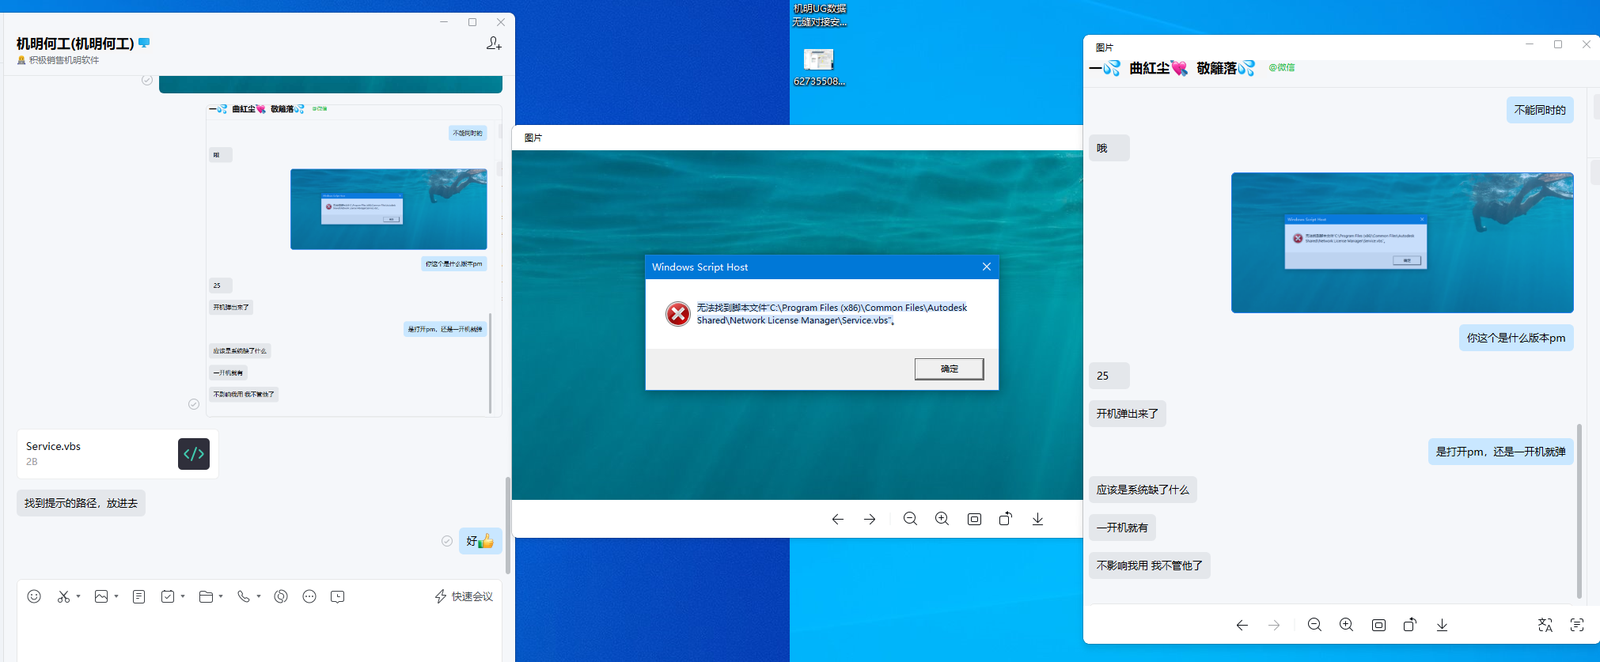1600x662 pixels.
Task: Zoom out in the middle image viewer
Action: [910, 519]
